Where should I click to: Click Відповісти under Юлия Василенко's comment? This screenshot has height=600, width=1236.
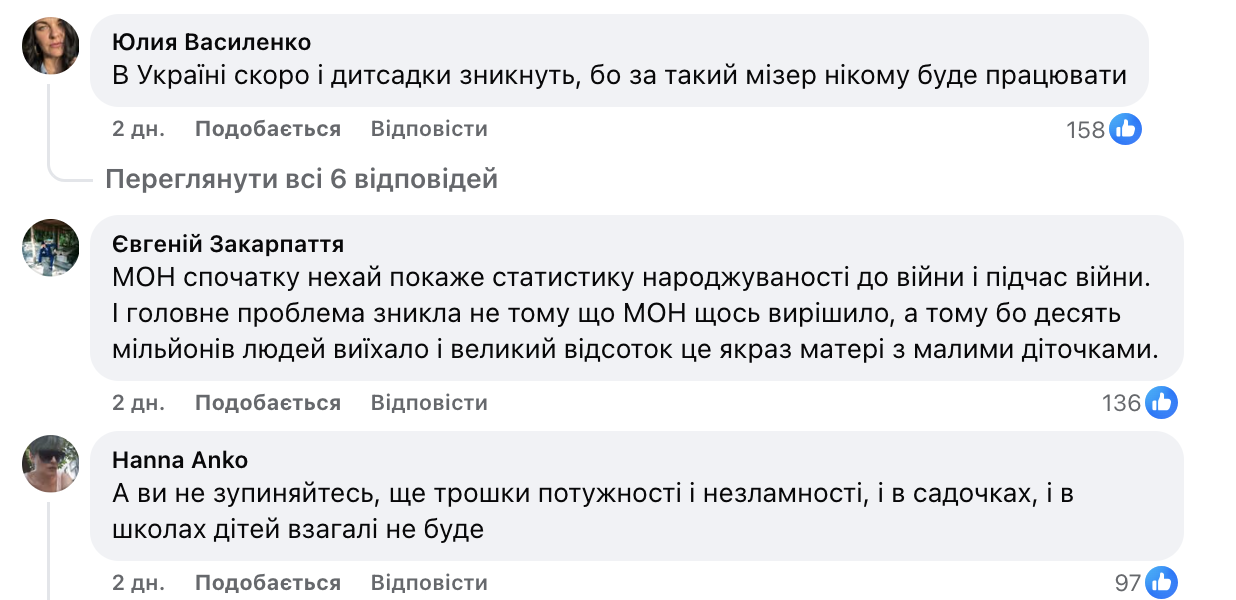click(428, 128)
